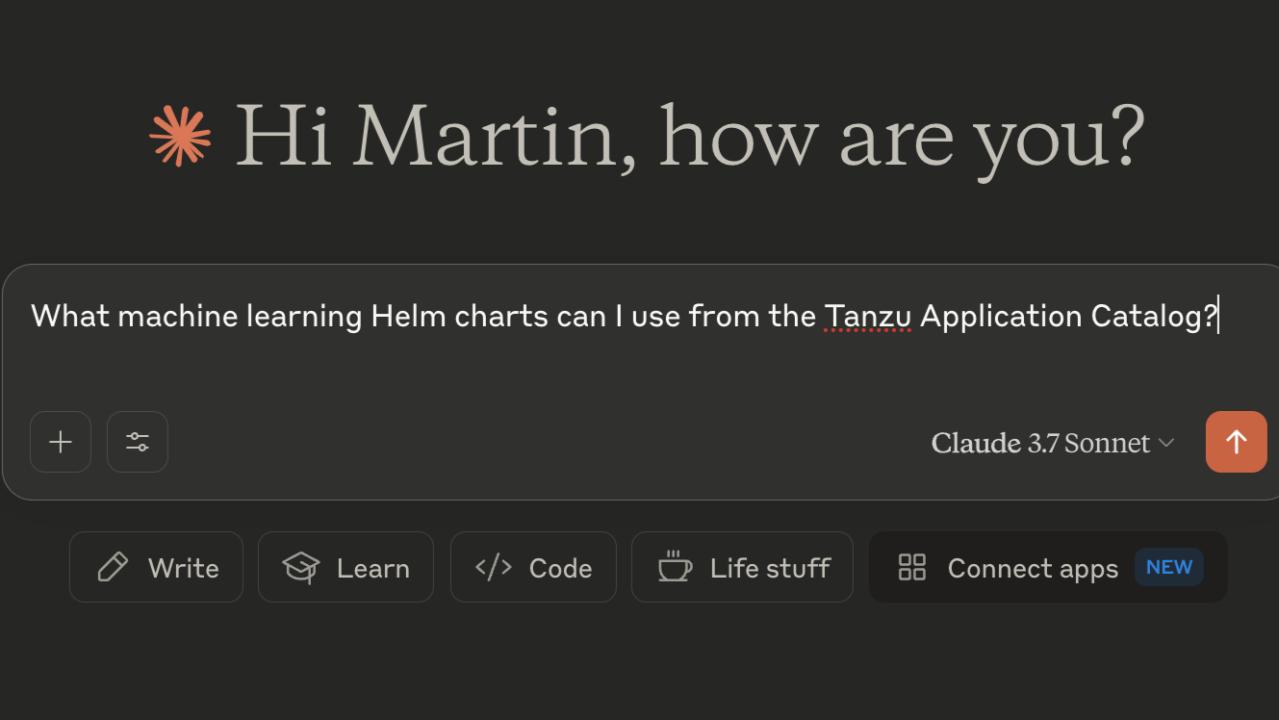Expand the model selector chevron
This screenshot has width=1279, height=720.
tap(1167, 443)
